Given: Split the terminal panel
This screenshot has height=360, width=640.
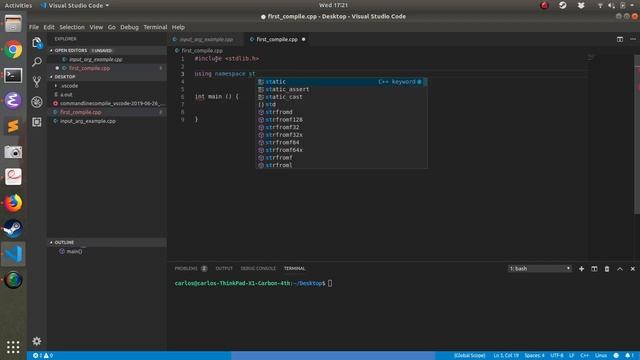Looking at the screenshot, I should click(x=594, y=269).
